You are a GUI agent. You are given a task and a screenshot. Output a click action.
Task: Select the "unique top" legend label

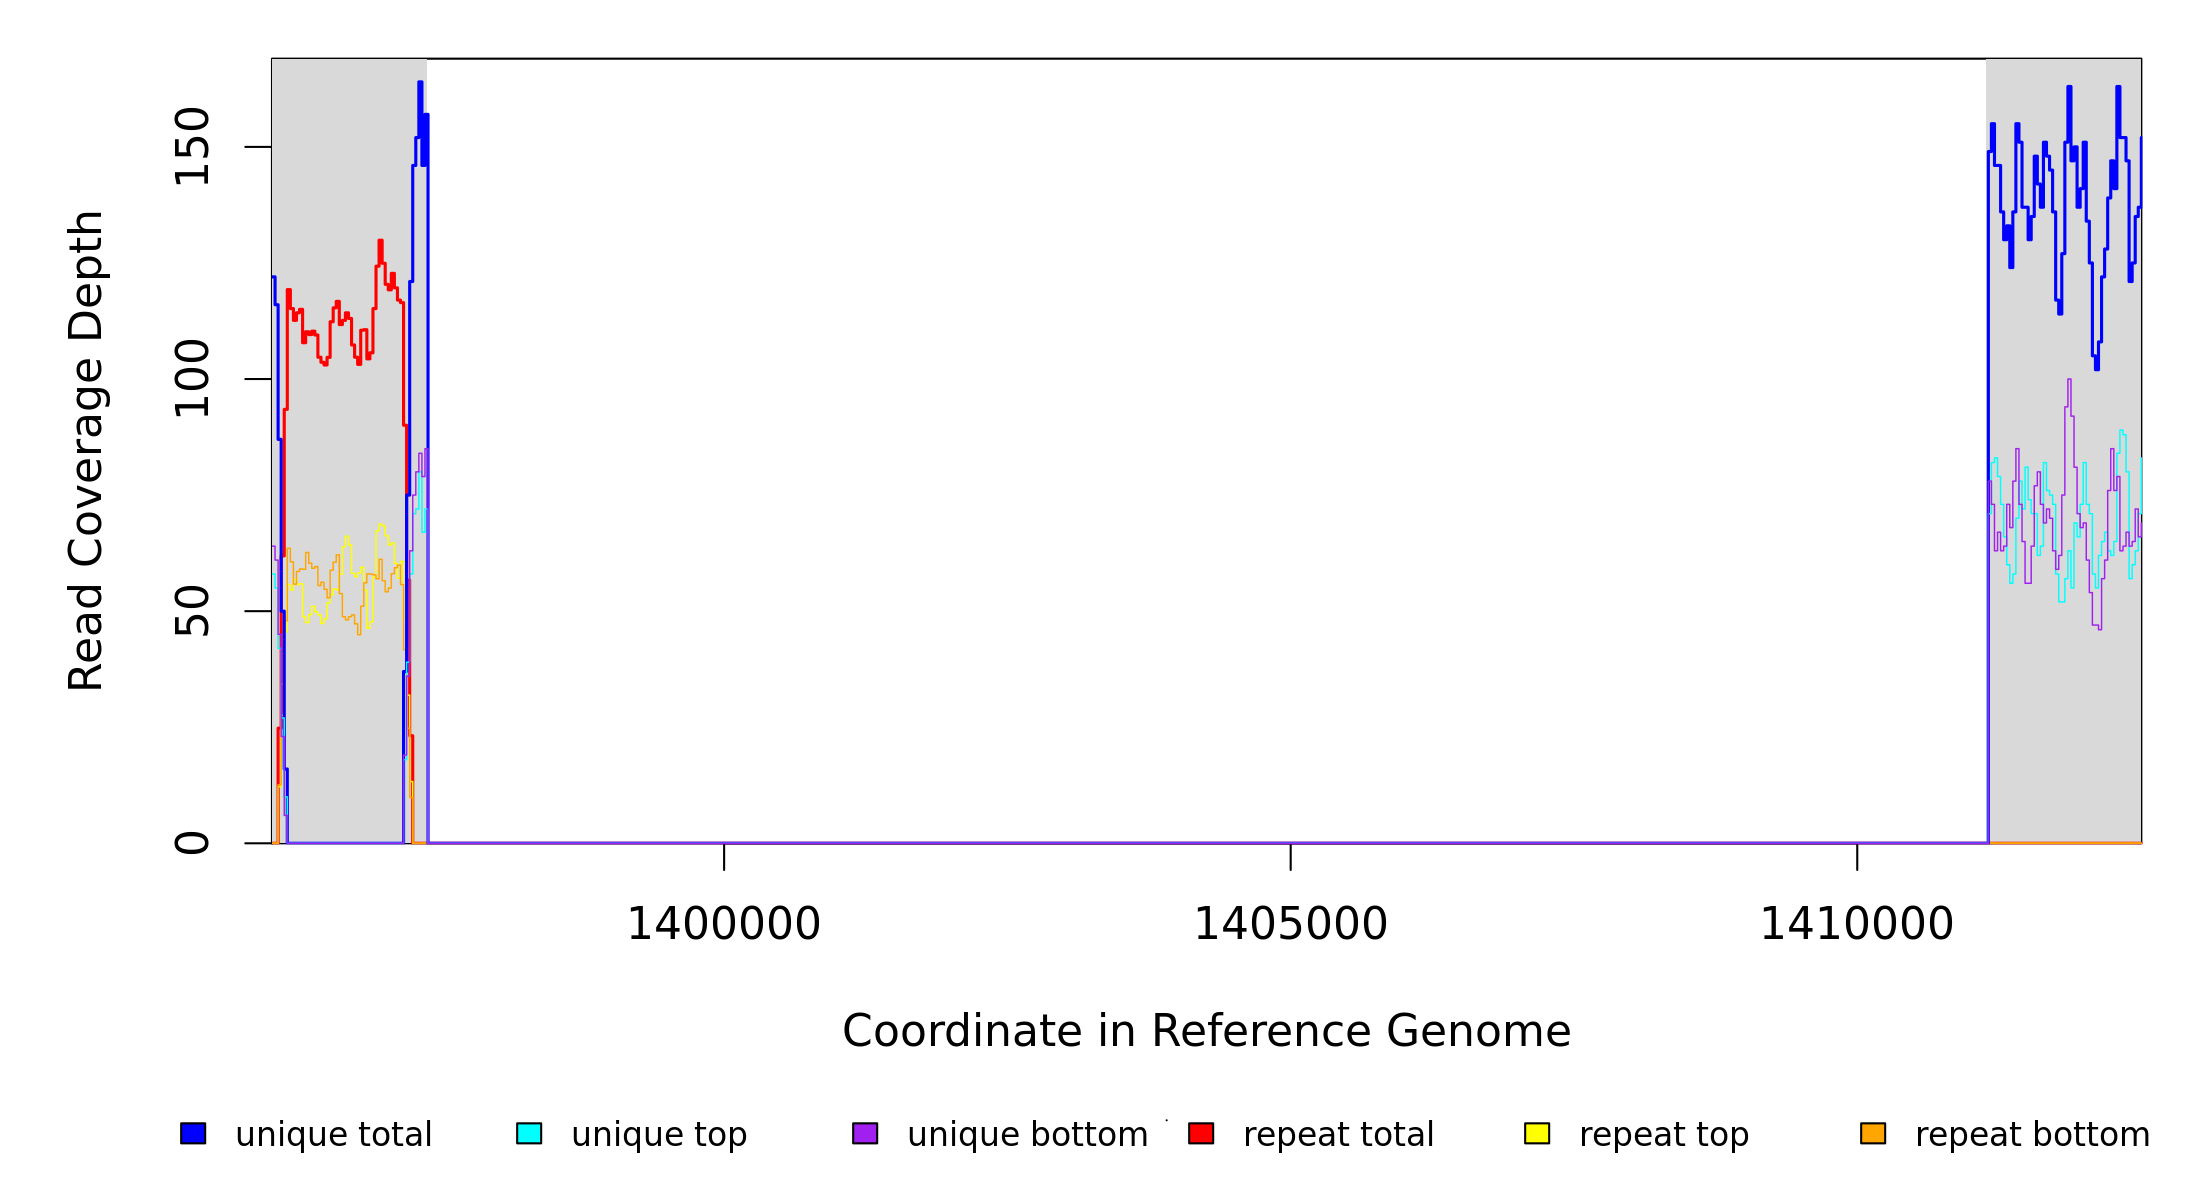(659, 1135)
